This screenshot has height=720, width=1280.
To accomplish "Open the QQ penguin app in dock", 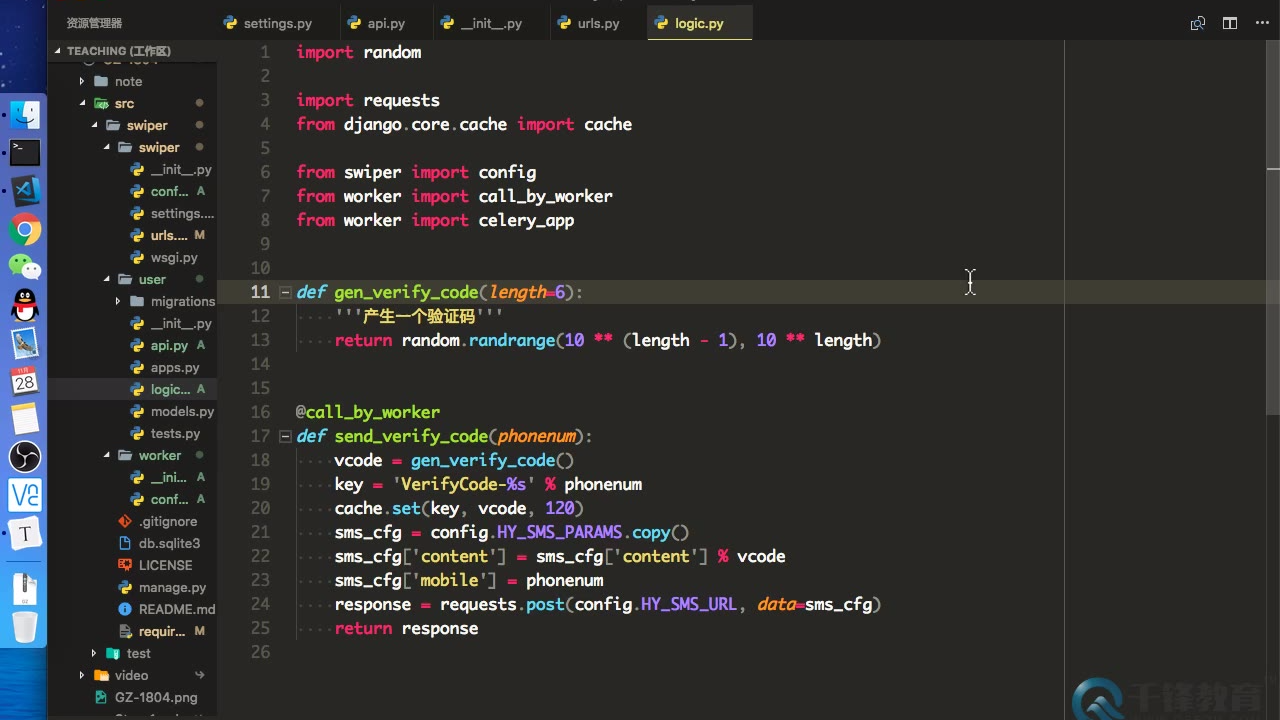I will [25, 305].
